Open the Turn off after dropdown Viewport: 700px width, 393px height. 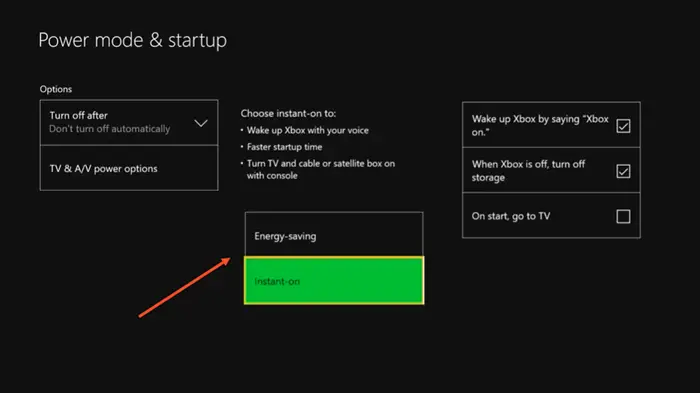point(129,122)
